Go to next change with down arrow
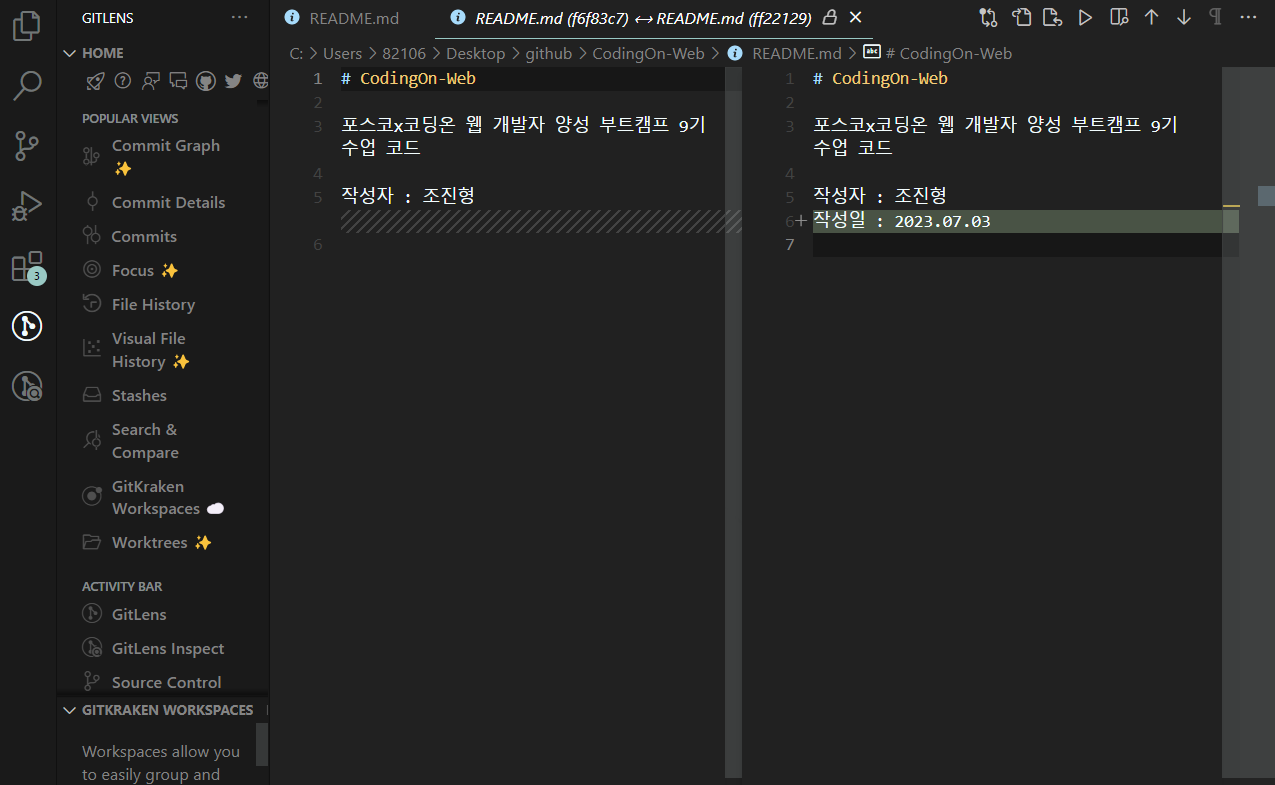Image resolution: width=1275 pixels, height=785 pixels. 1184,17
